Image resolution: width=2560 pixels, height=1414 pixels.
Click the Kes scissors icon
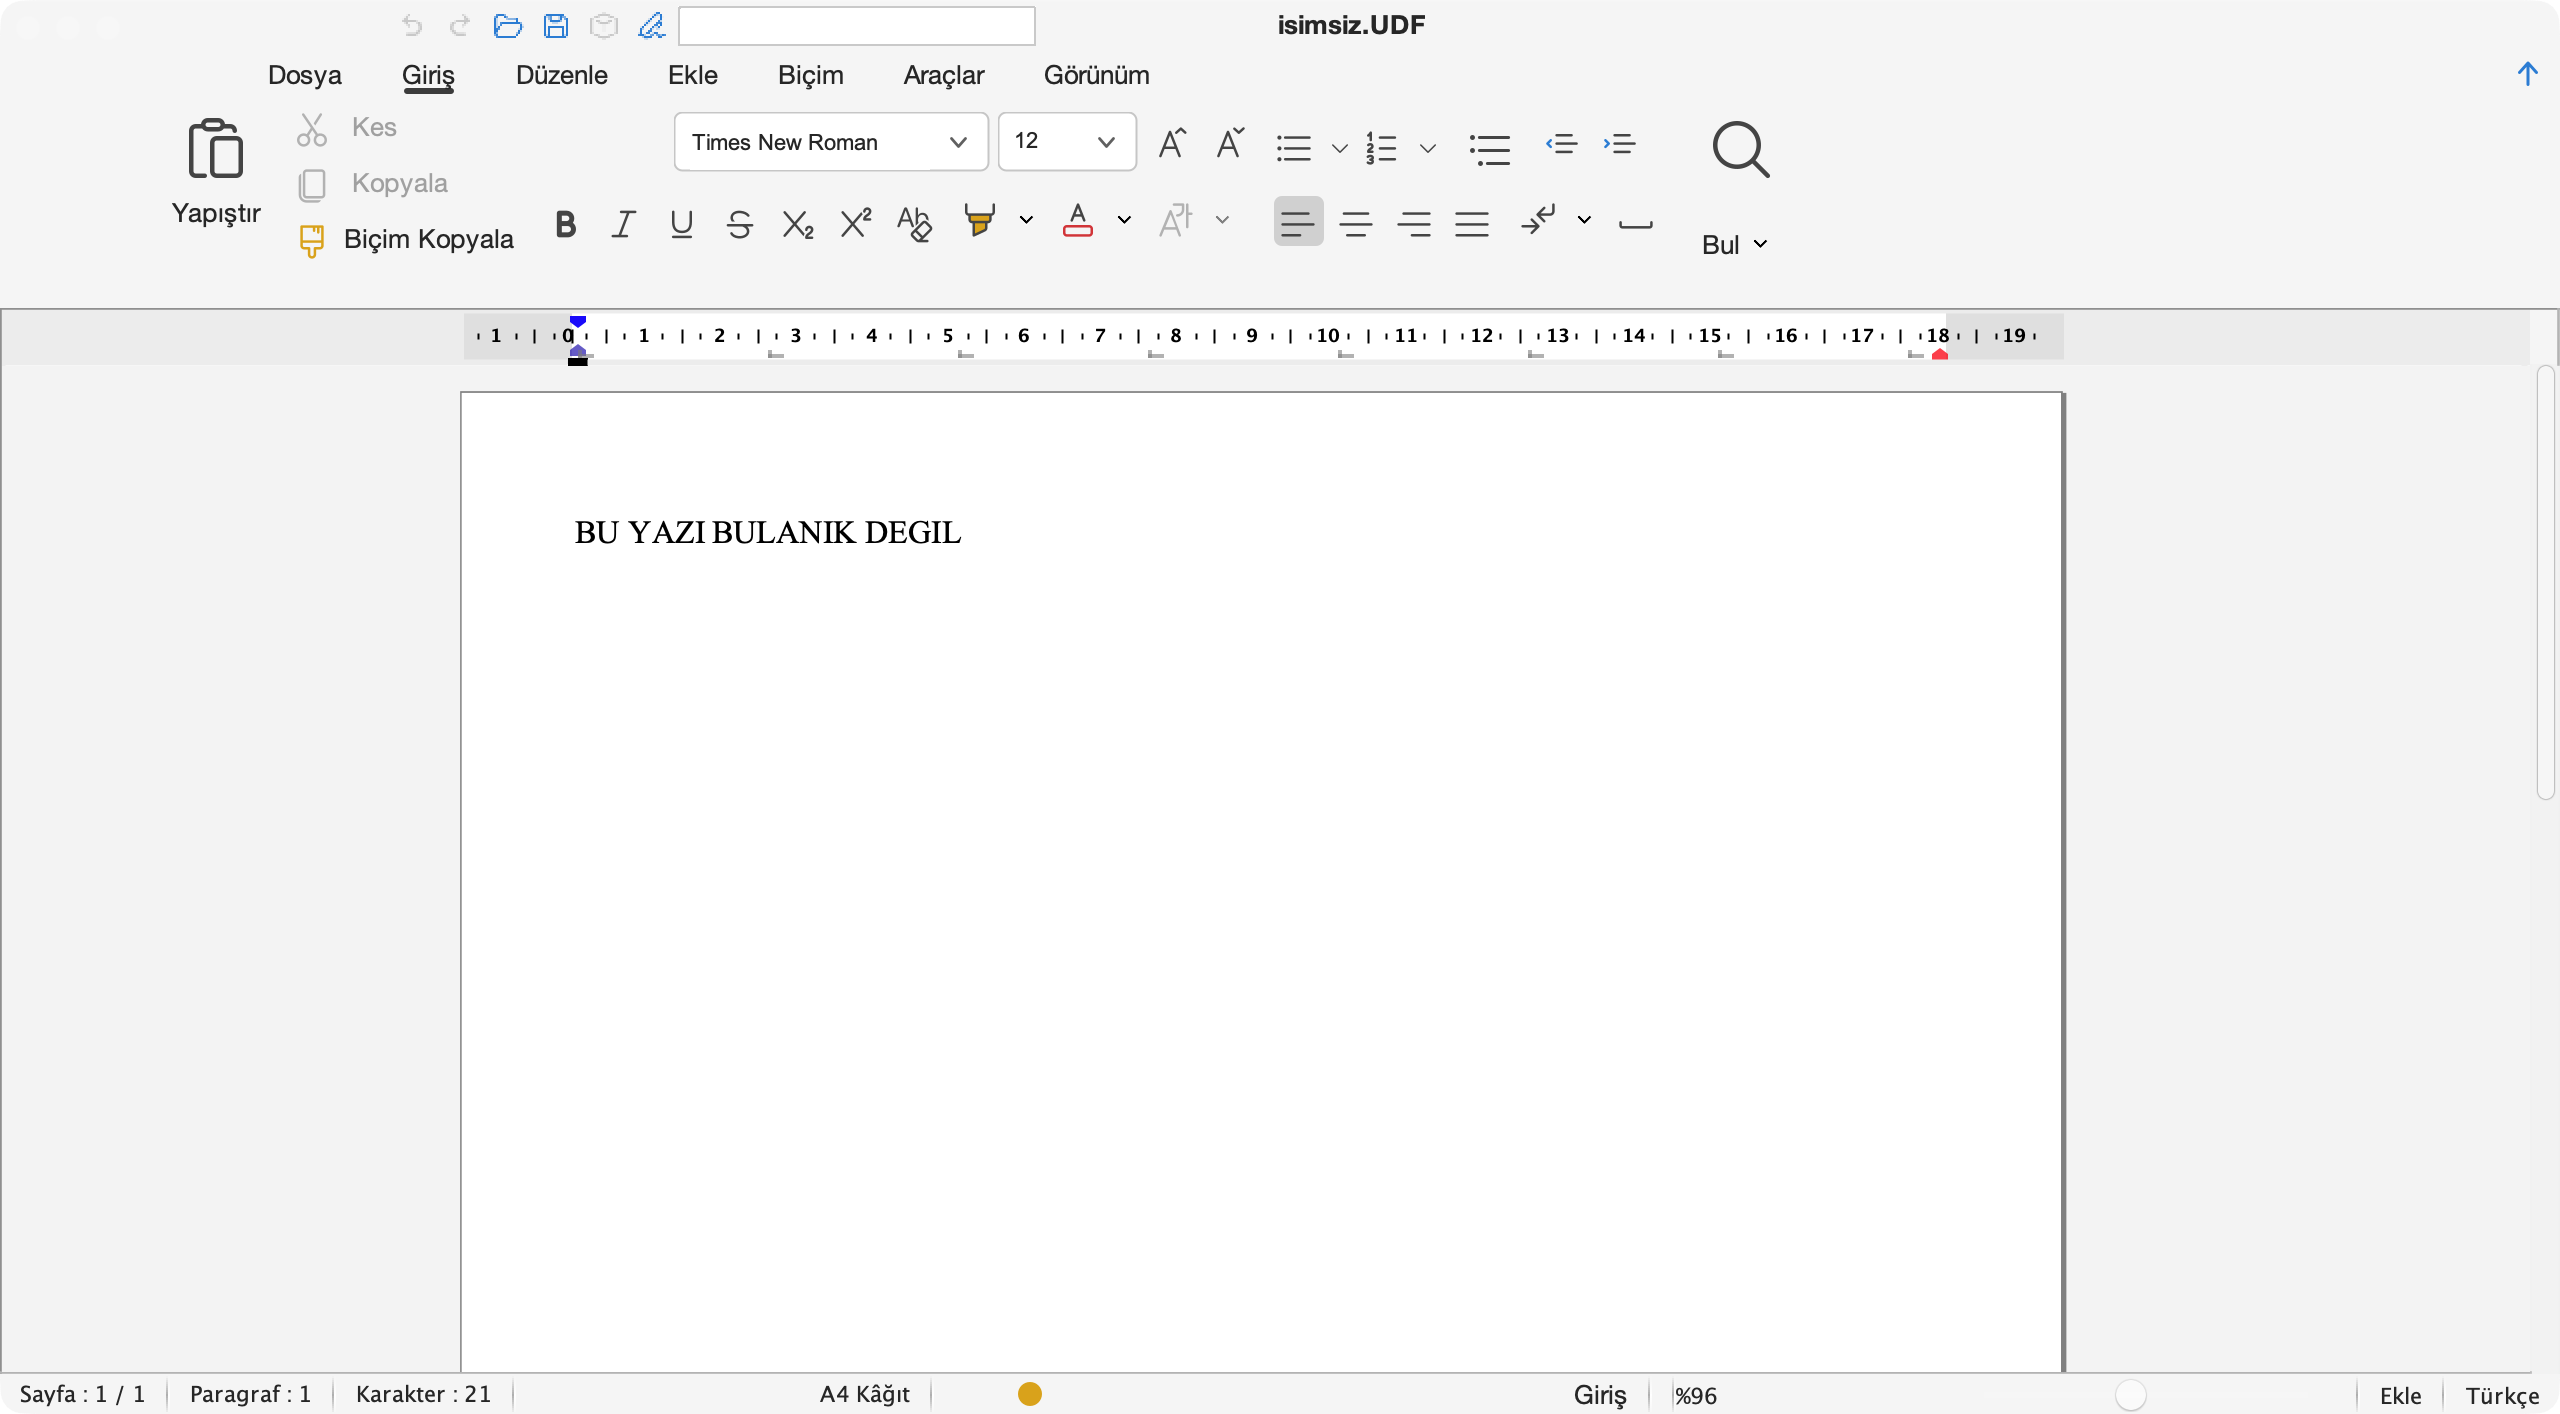click(x=312, y=129)
